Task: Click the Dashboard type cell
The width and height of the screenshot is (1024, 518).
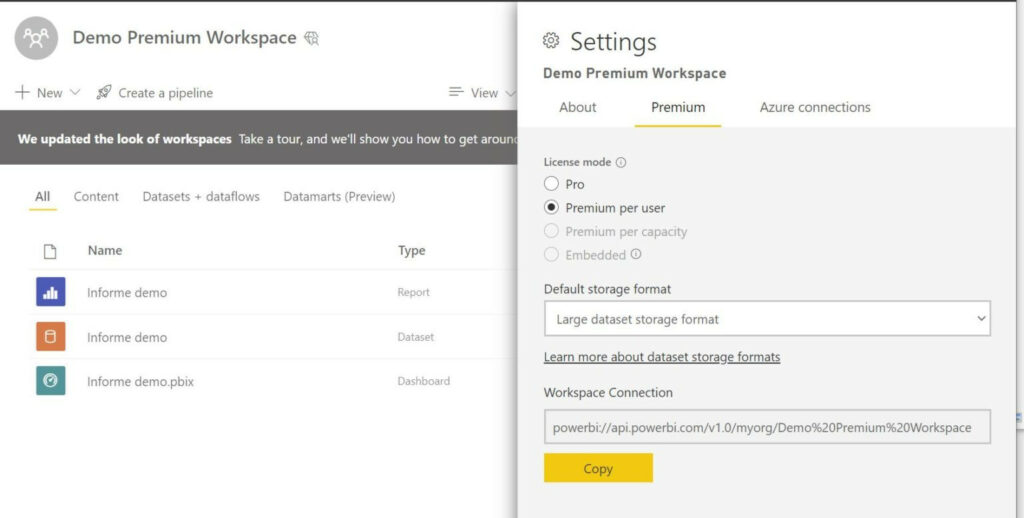Action: (x=423, y=381)
